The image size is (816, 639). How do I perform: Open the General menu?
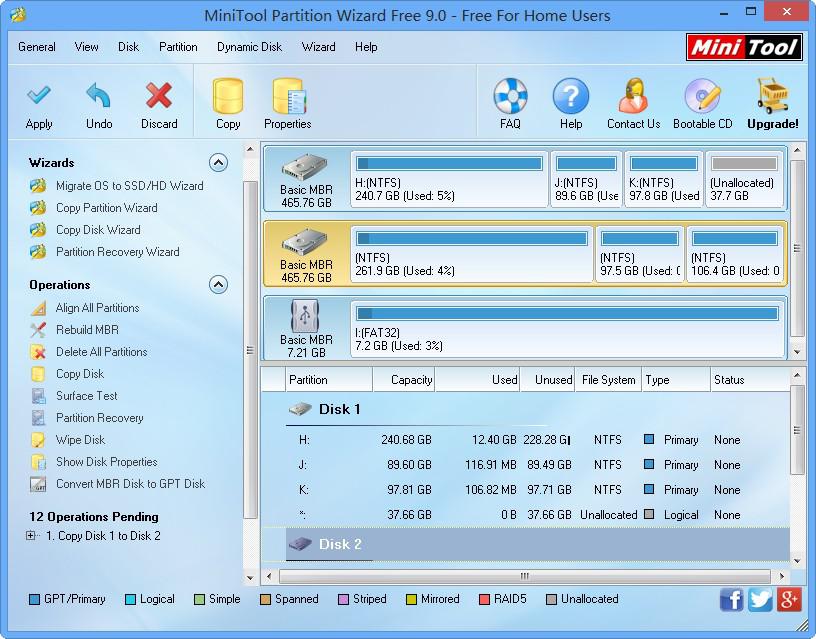pyautogui.click(x=36, y=47)
